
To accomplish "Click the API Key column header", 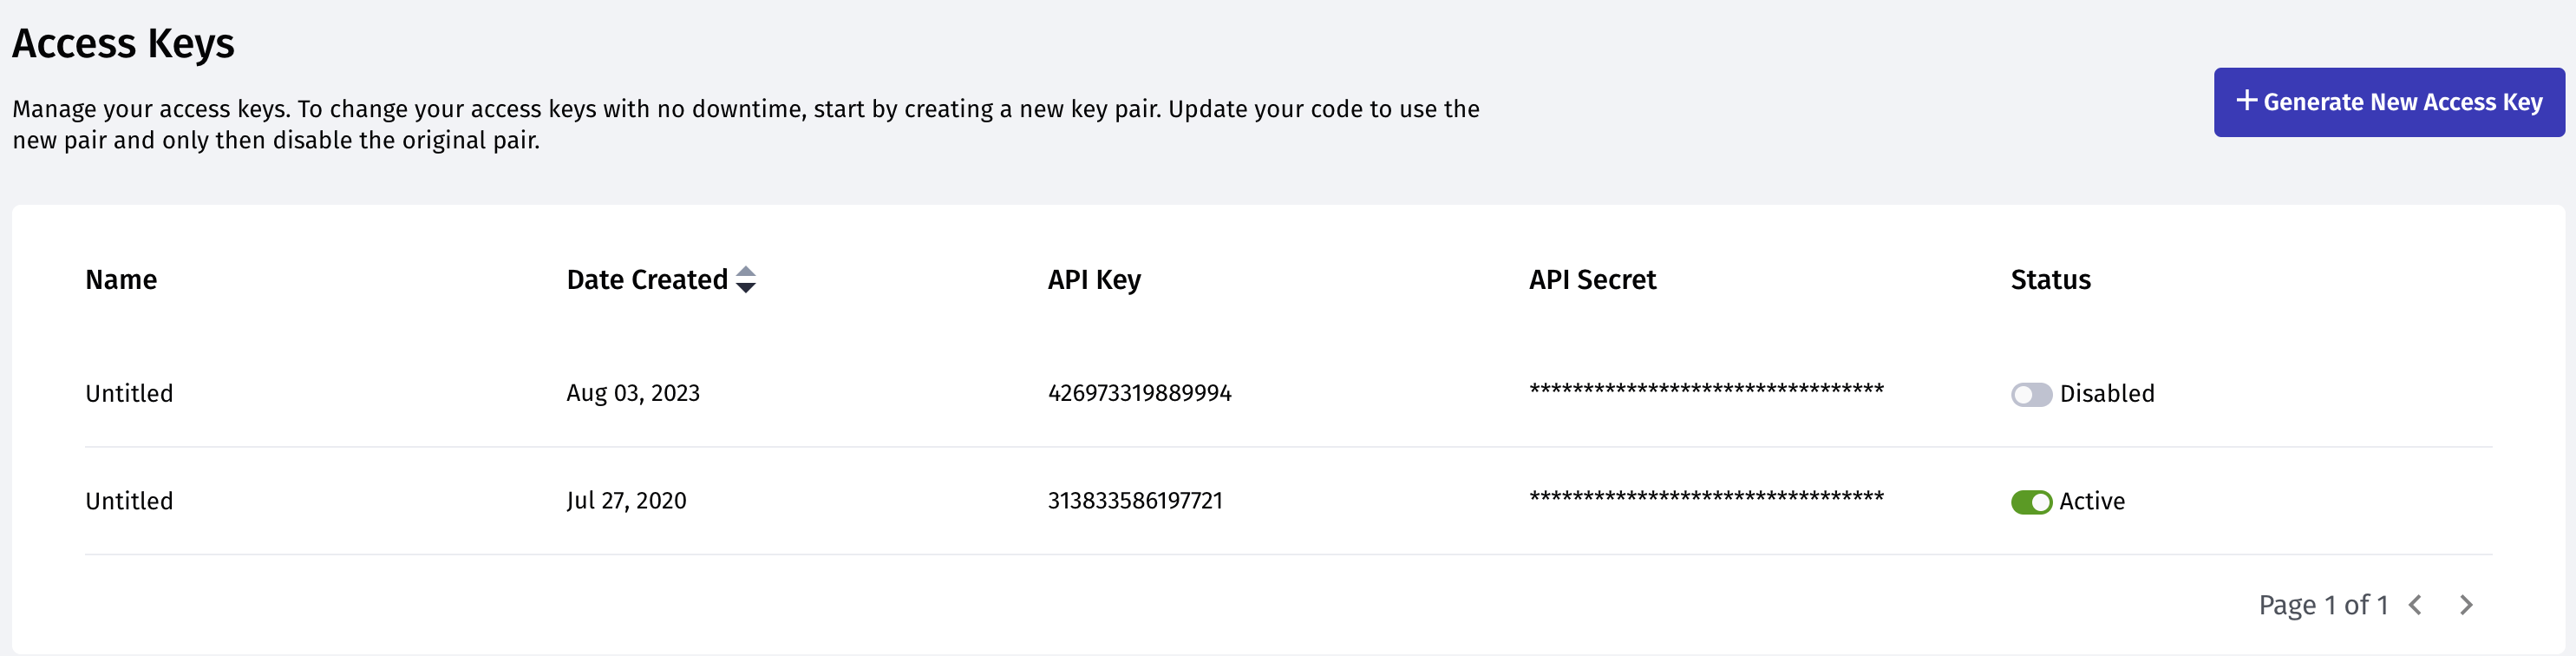I will point(1094,280).
